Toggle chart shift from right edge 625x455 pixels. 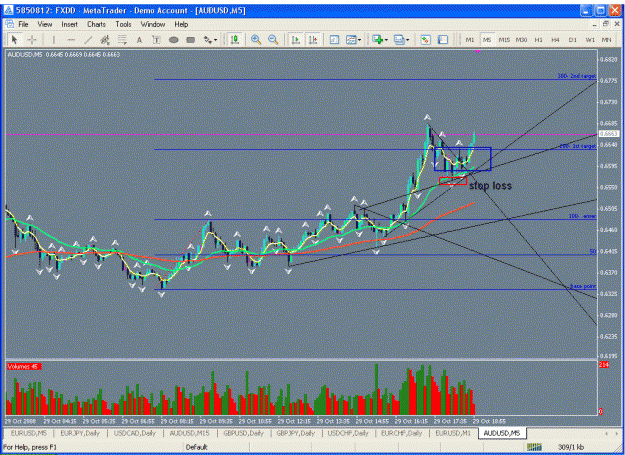point(312,39)
